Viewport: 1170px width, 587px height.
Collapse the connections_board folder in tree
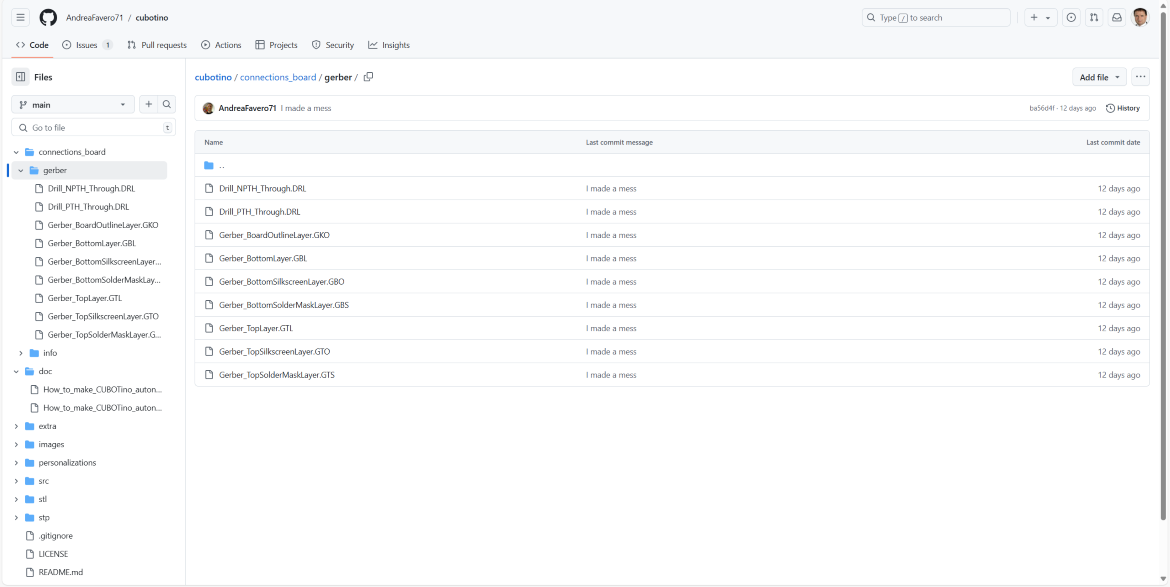[16, 152]
